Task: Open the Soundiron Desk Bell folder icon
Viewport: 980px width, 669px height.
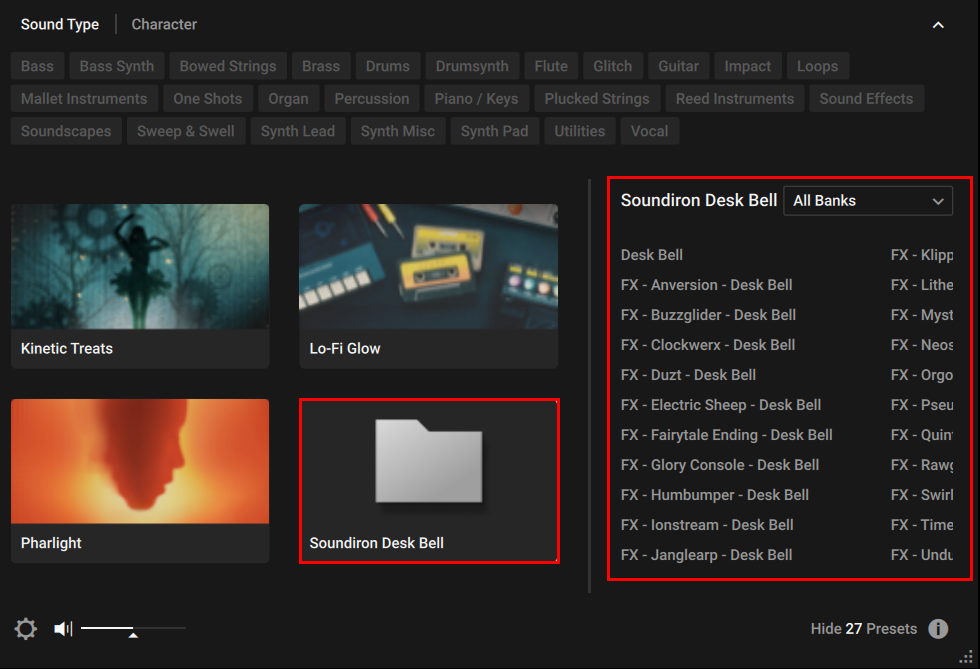Action: (x=428, y=460)
